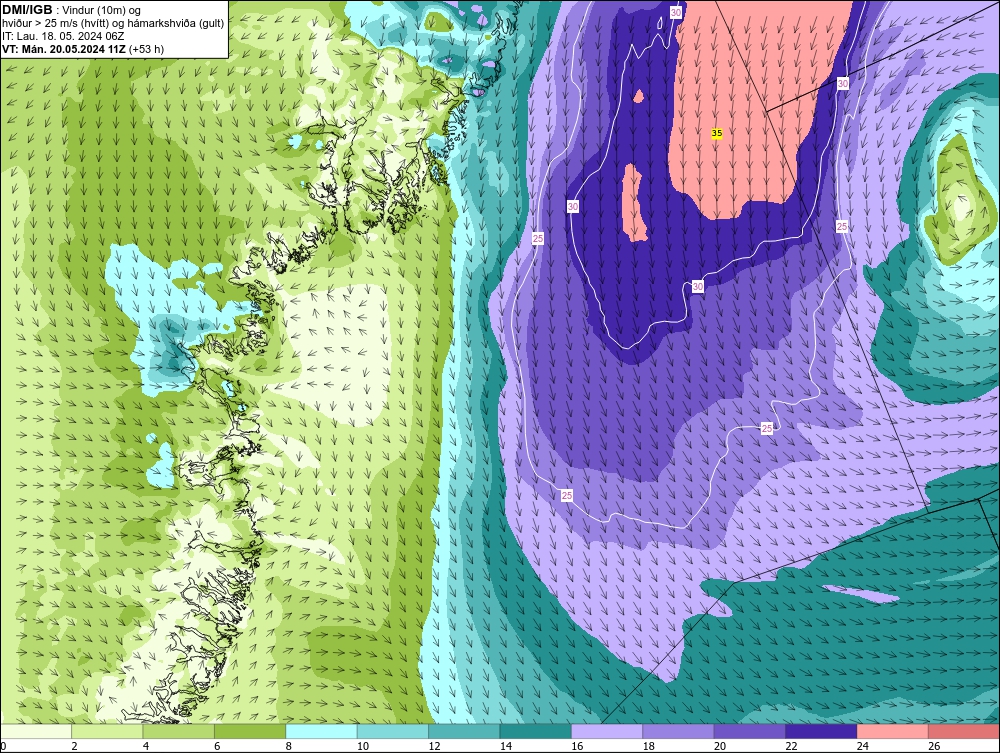The image size is (1000, 753).
Task: Select the 16–18 m/s lavender swatch
Action: coord(607,731)
